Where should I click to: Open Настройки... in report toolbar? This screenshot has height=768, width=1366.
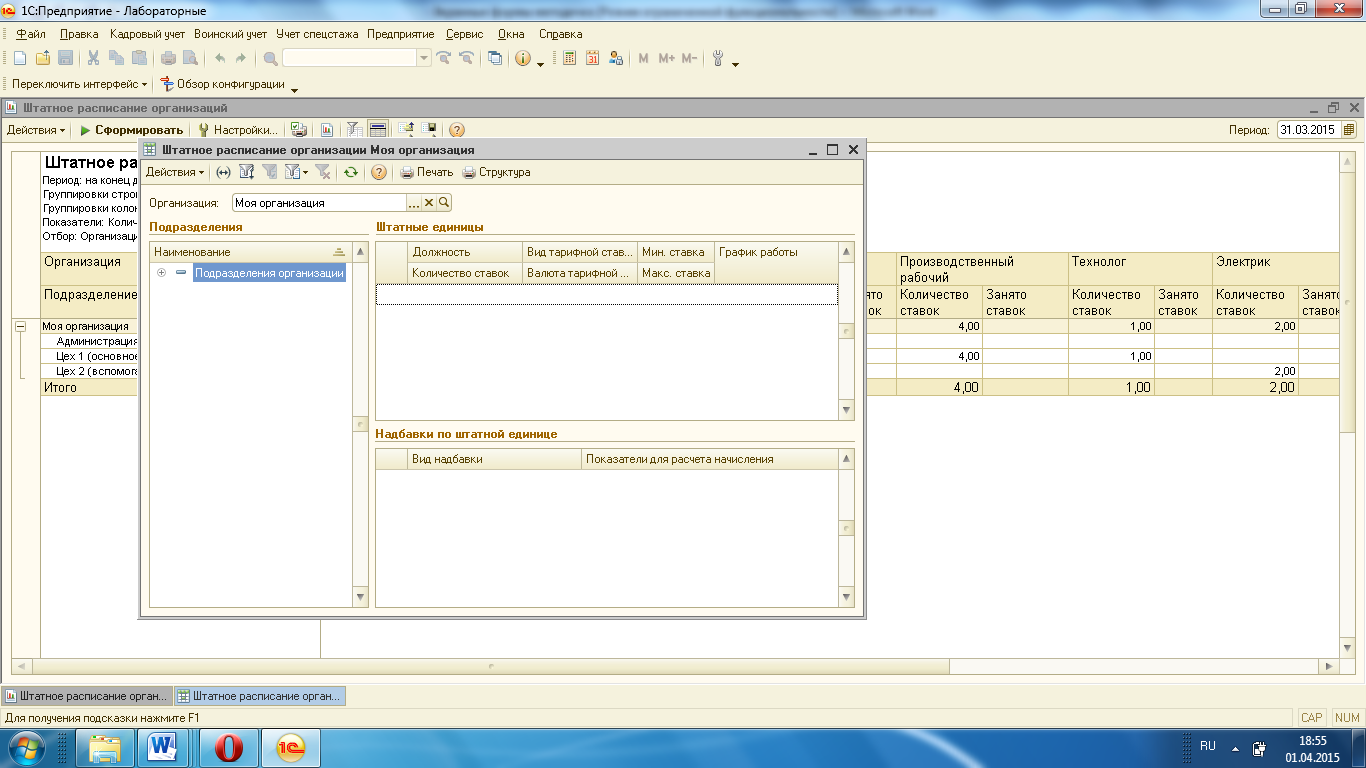[238, 130]
